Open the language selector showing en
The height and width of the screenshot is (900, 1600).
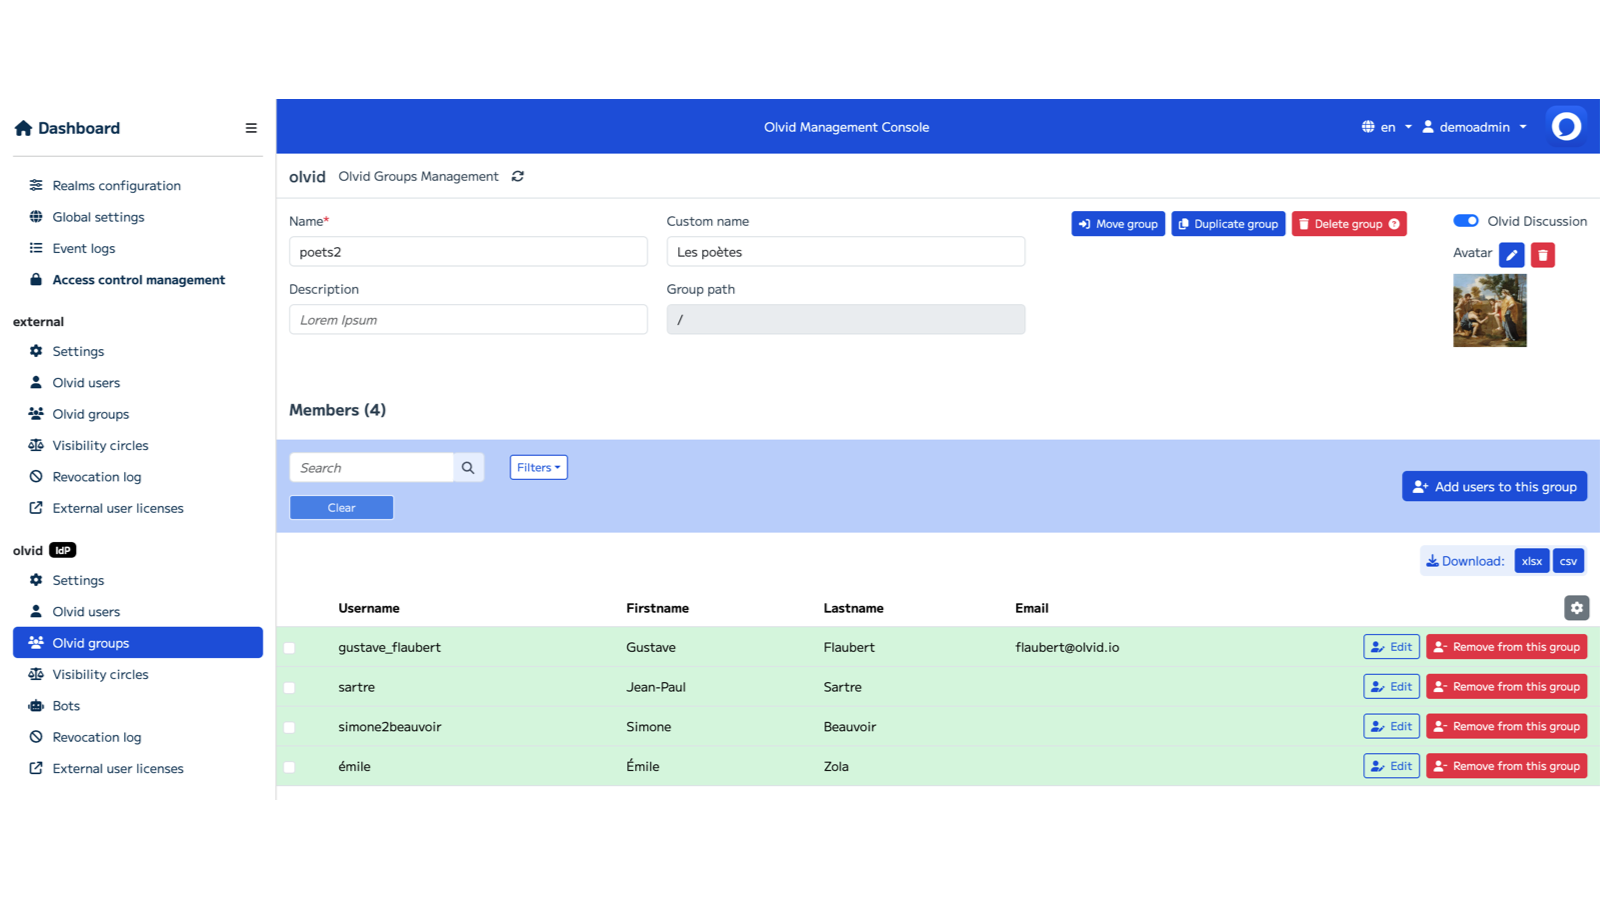pos(1387,126)
